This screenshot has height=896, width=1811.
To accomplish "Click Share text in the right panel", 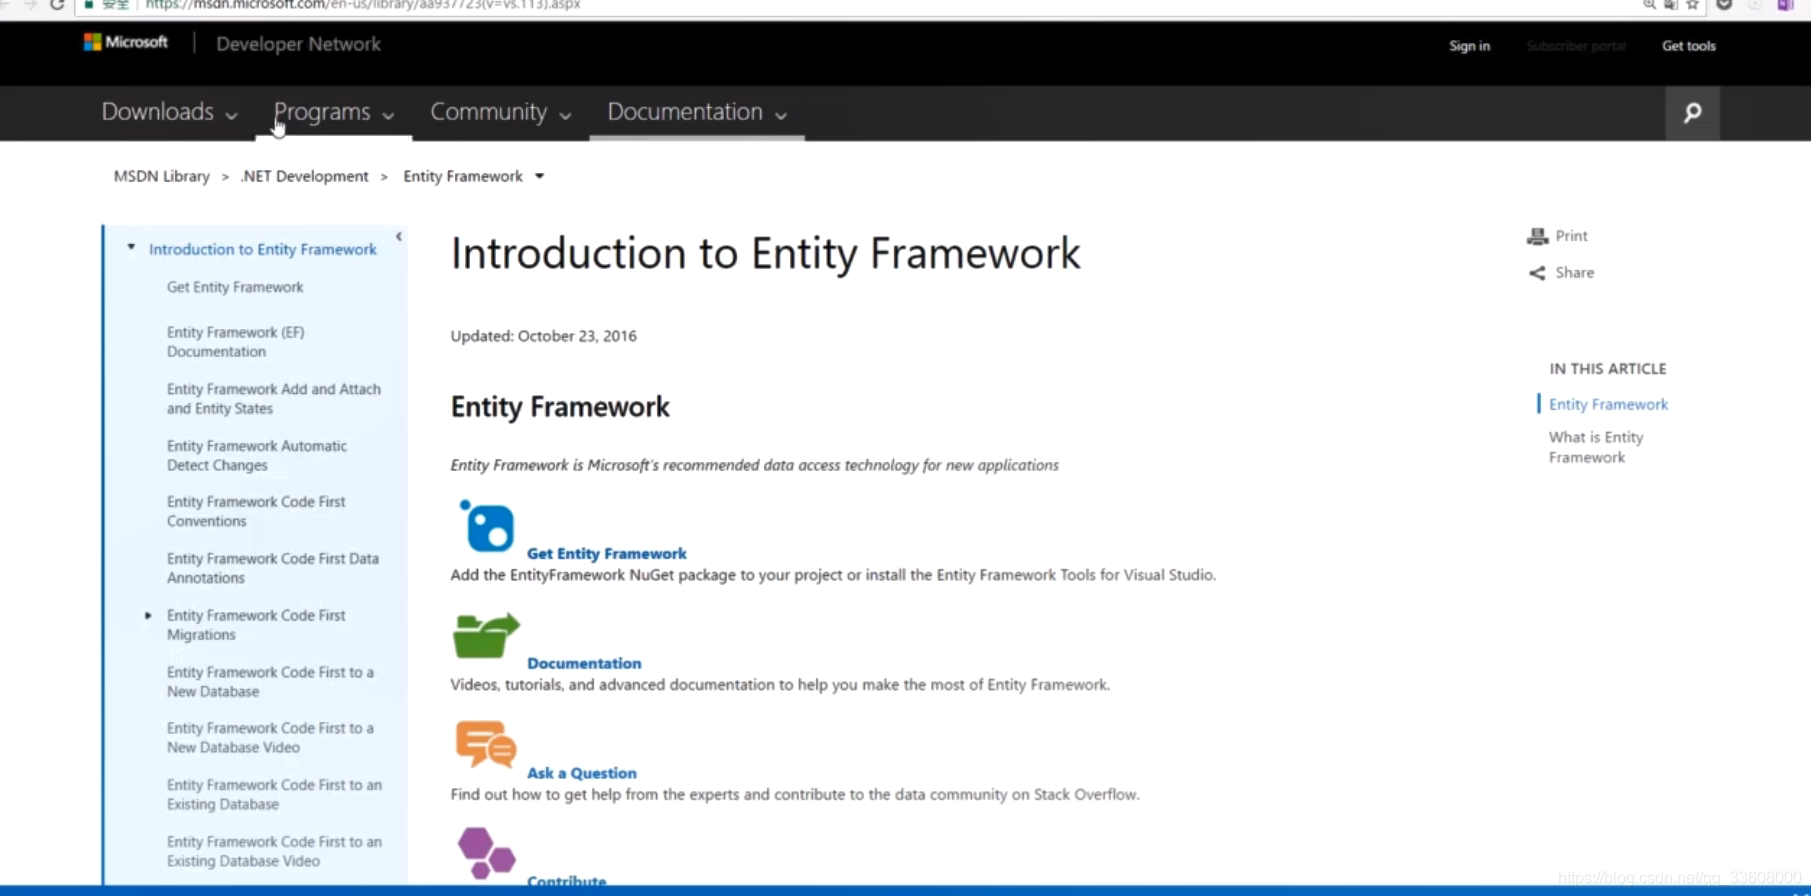I will click(1574, 273).
